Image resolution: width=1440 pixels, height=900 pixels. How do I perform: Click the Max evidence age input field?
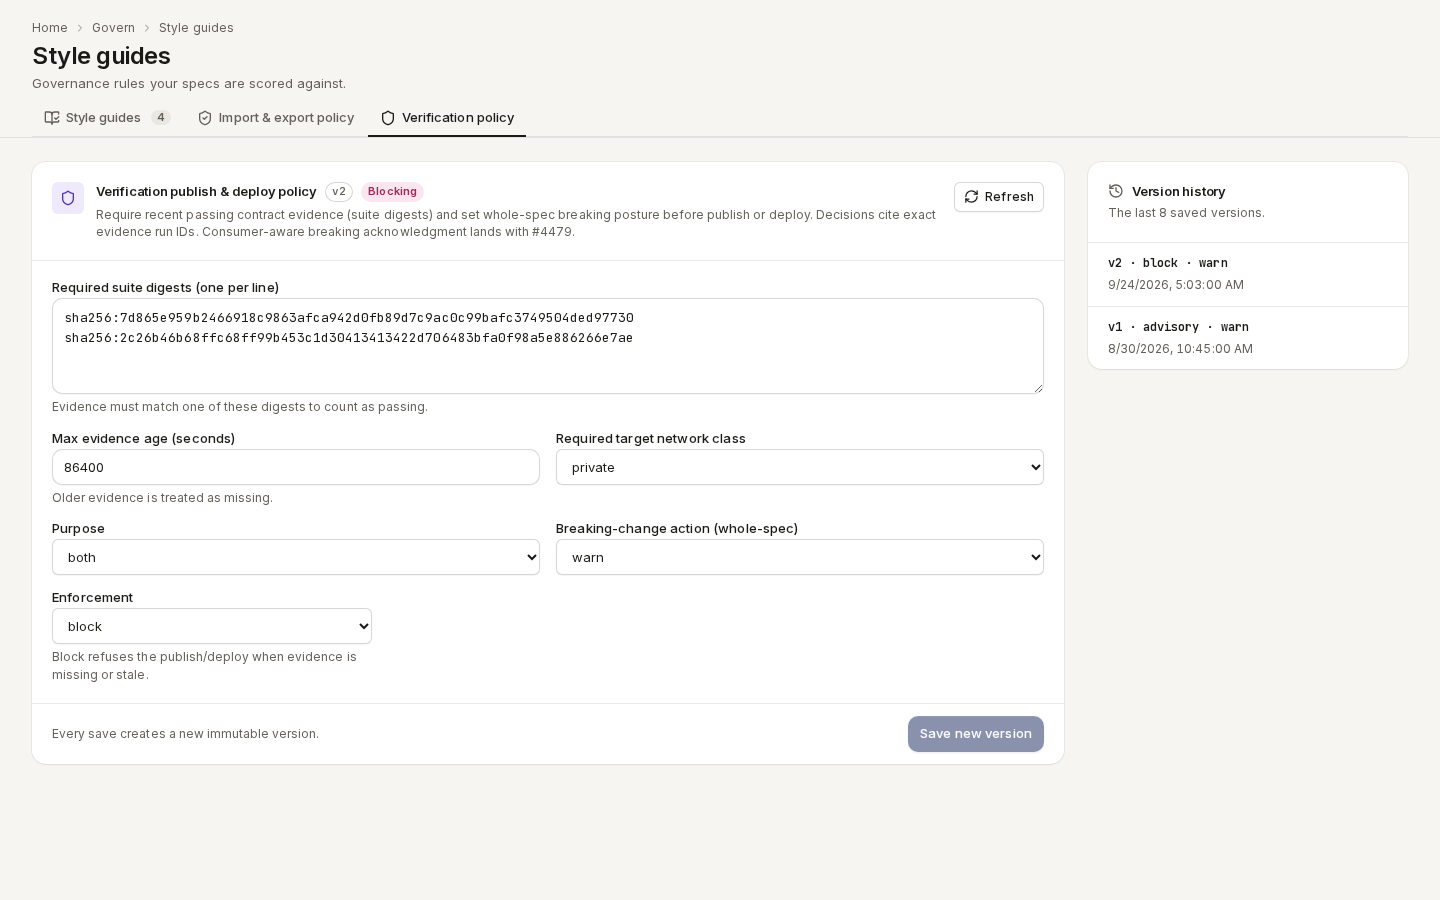296,467
